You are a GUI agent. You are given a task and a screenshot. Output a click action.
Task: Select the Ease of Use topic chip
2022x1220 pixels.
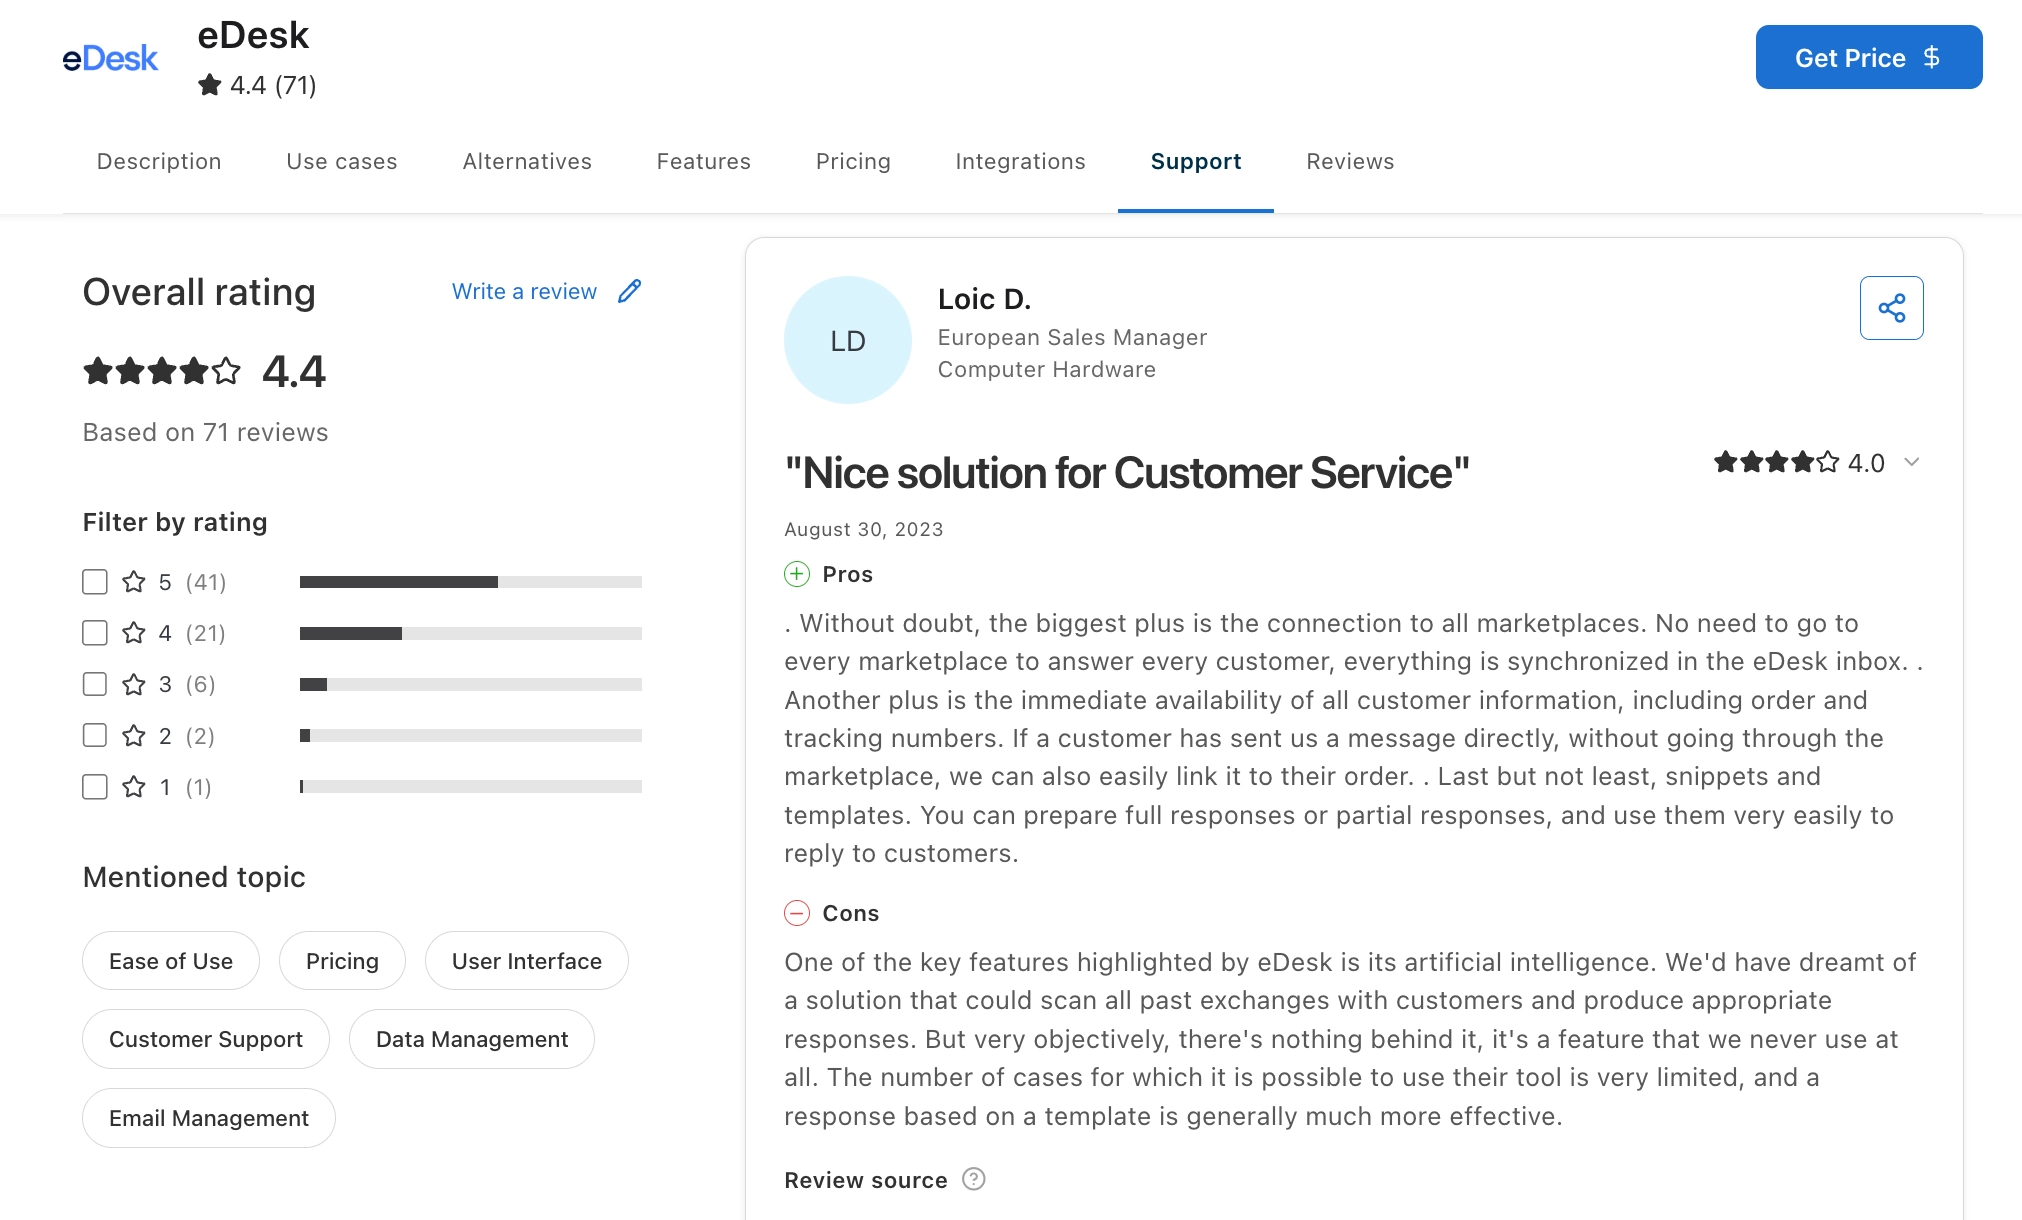click(170, 961)
